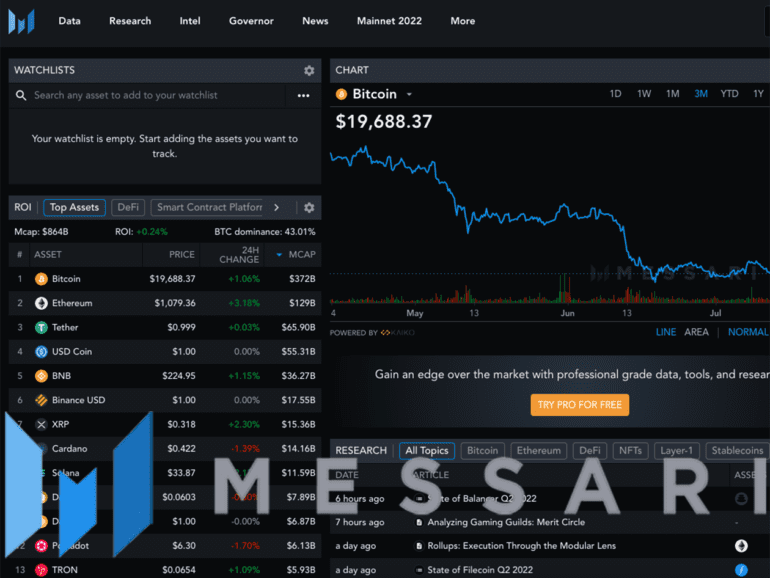Image resolution: width=770 pixels, height=578 pixels.
Task: Filter research by Layer-1
Action: click(677, 451)
